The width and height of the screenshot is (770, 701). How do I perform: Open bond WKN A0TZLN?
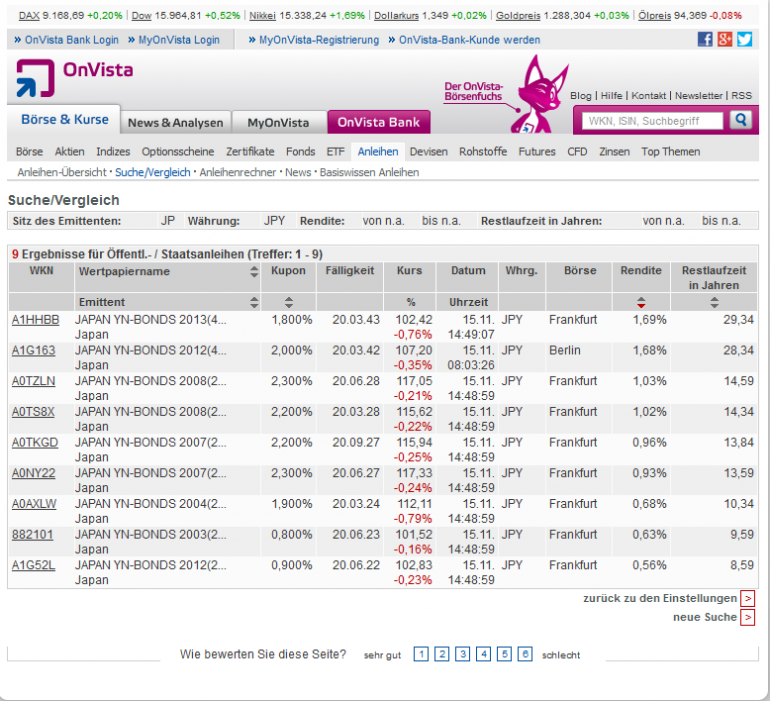point(33,381)
